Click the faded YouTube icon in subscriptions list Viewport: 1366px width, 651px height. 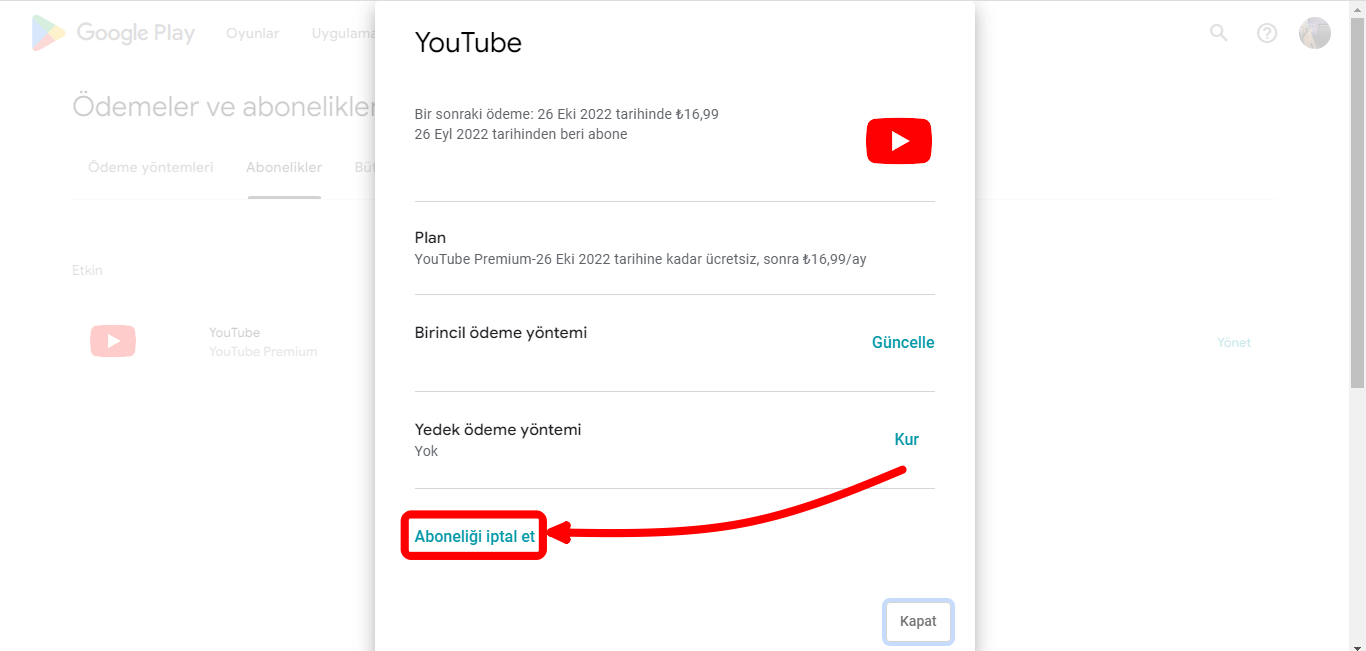(x=113, y=341)
